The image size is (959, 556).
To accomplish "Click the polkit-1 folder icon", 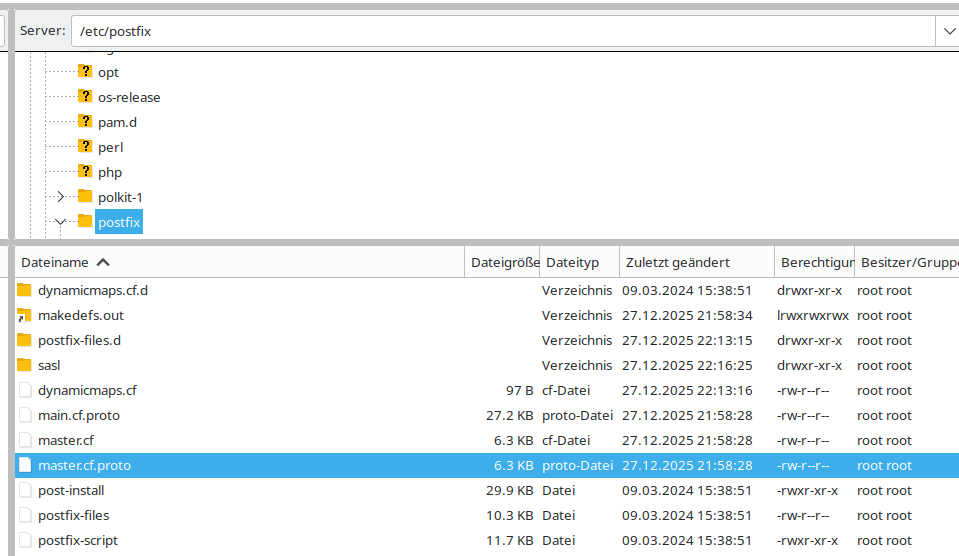I will pos(85,197).
